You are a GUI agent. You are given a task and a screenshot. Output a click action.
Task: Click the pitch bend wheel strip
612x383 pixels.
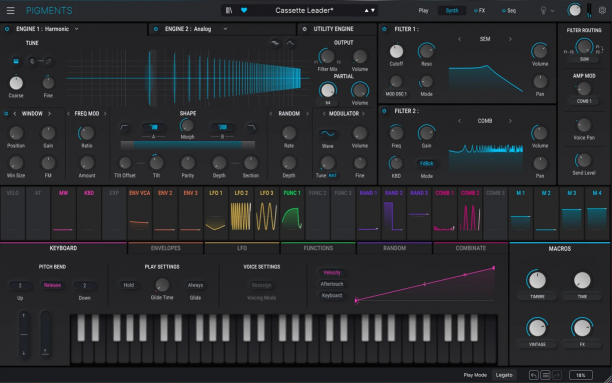click(x=24, y=334)
